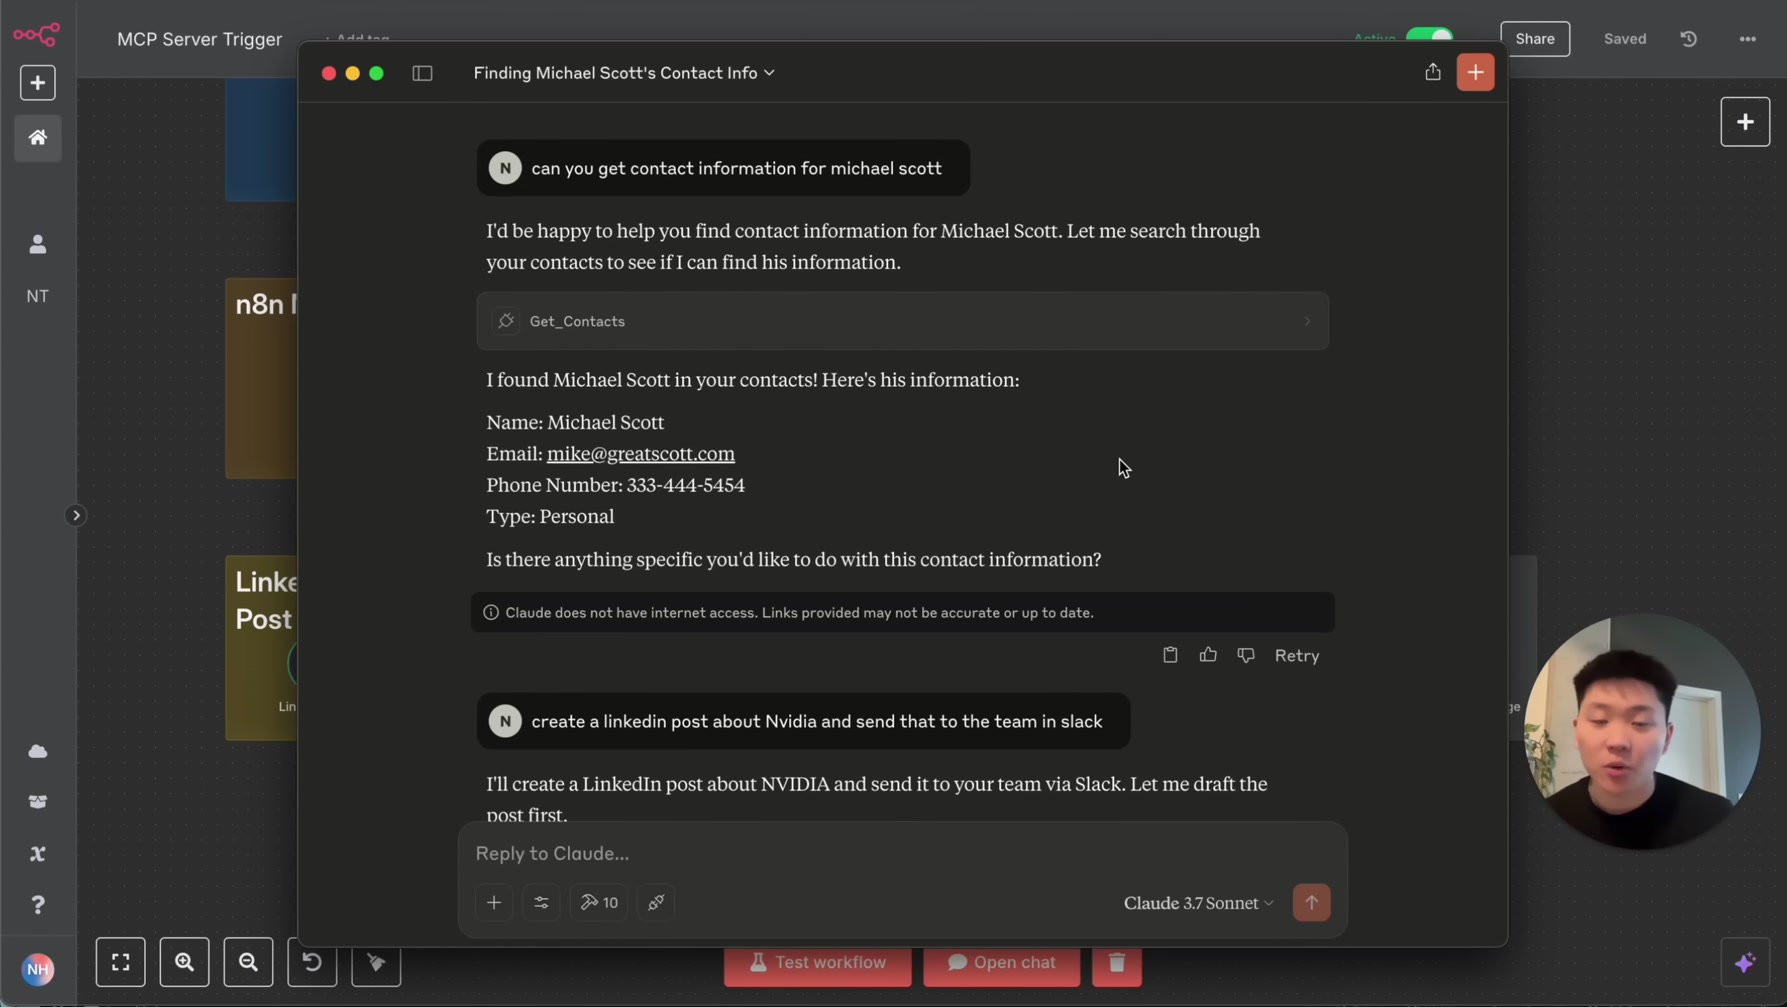Zoom out on the workflow canvas

point(248,962)
